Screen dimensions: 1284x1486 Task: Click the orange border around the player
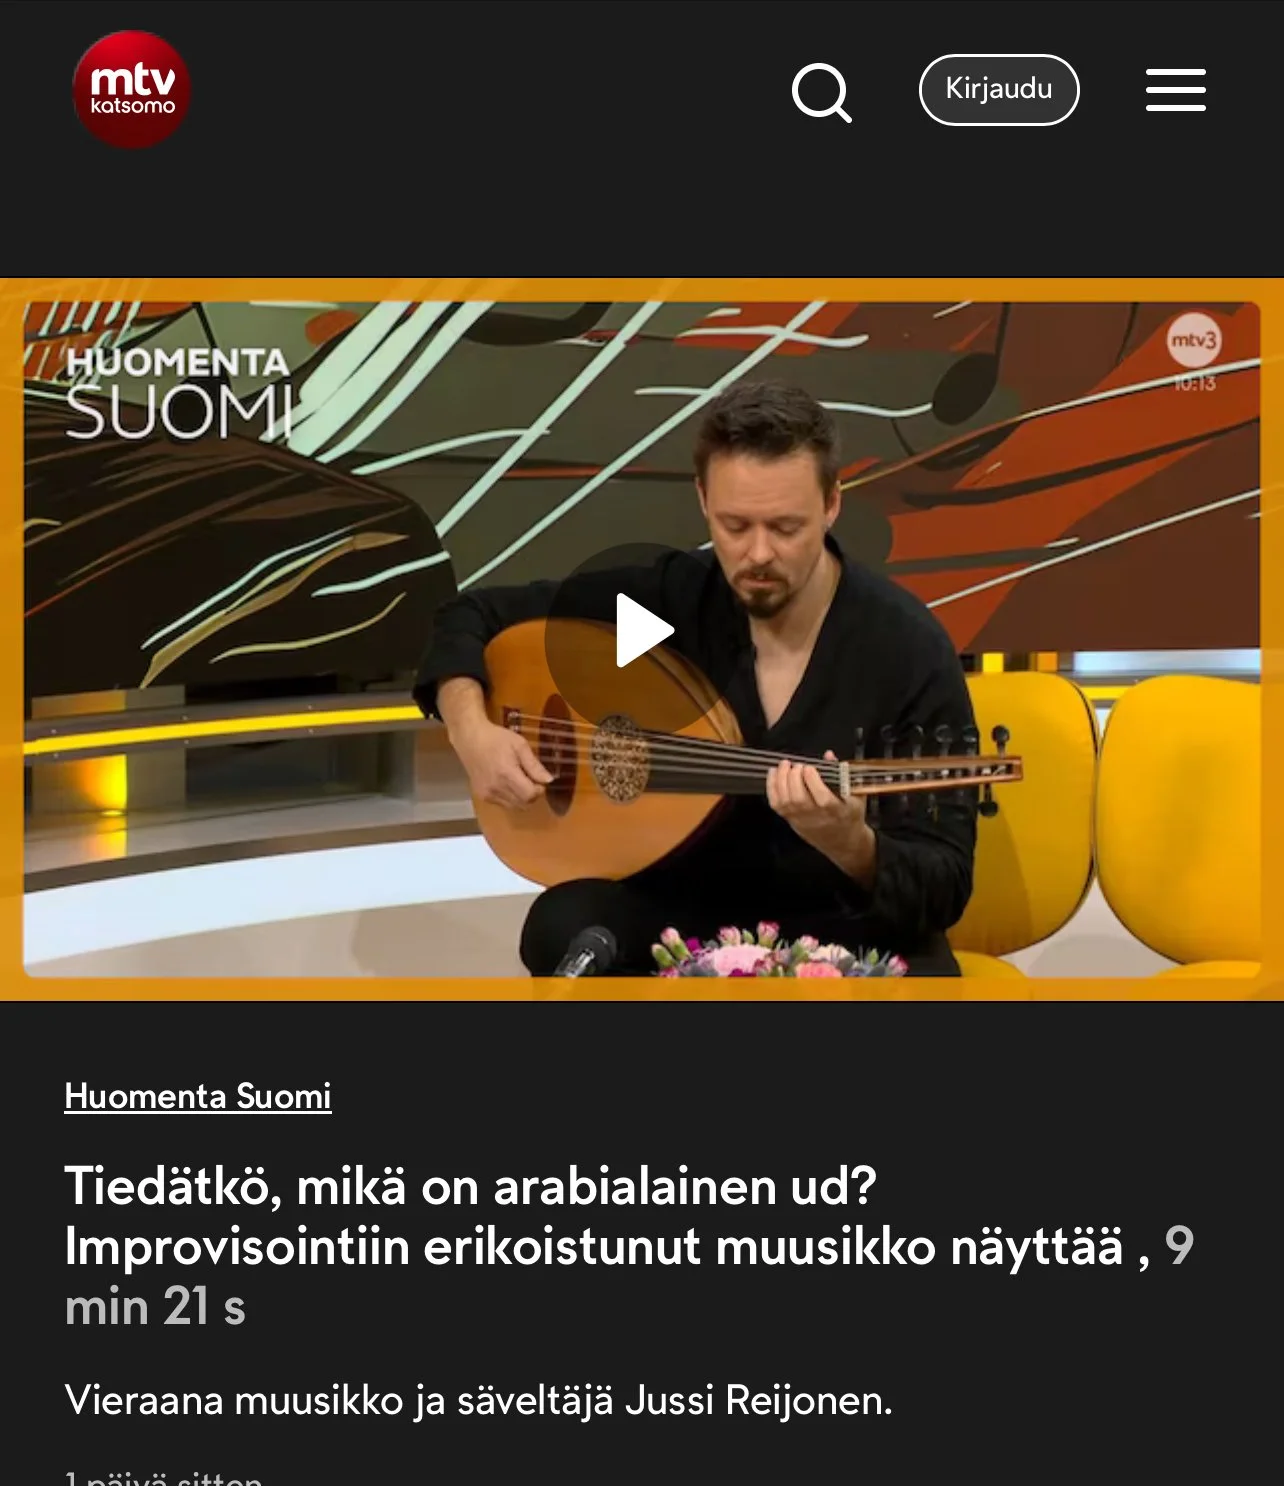[642, 290]
